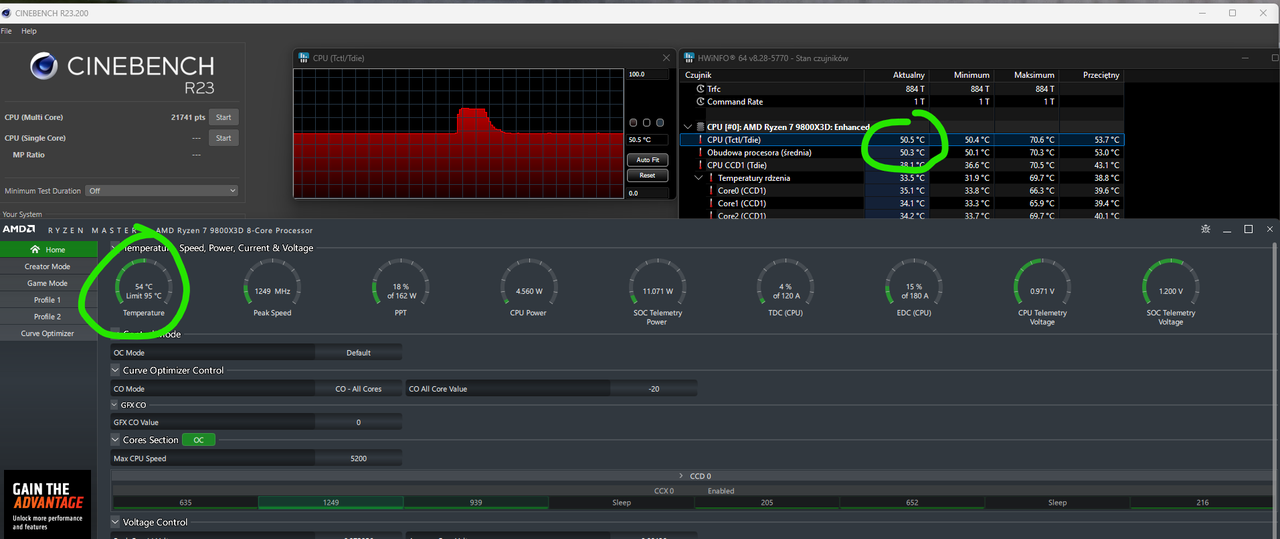
Task: Open the Minimum Test Duration dropdown
Action: point(160,190)
